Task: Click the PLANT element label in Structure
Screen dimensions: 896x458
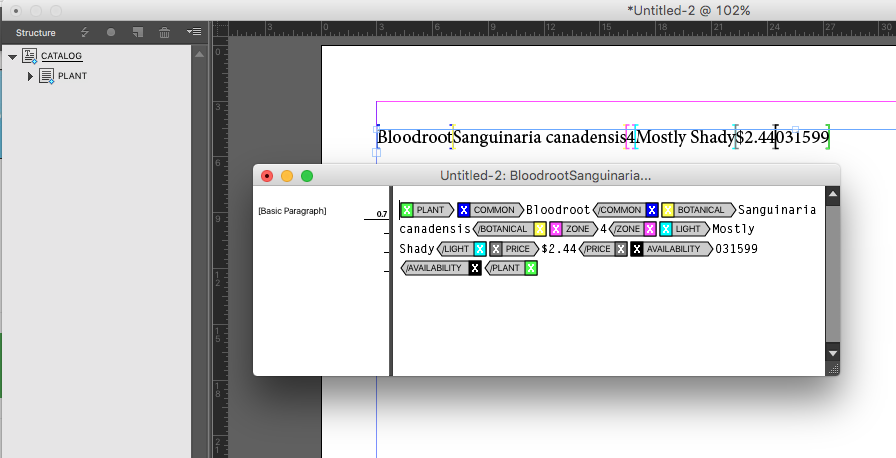Action: 72,77
